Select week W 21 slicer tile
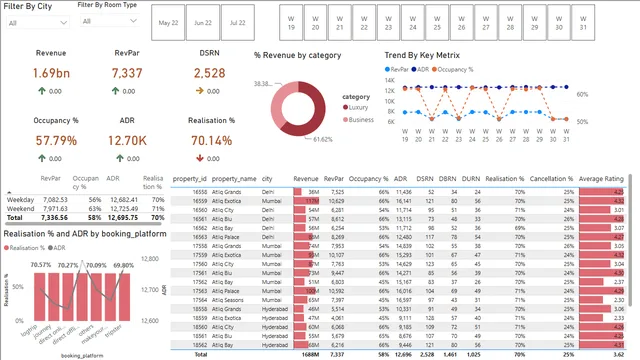The image size is (640, 360). pyautogui.click(x=340, y=23)
